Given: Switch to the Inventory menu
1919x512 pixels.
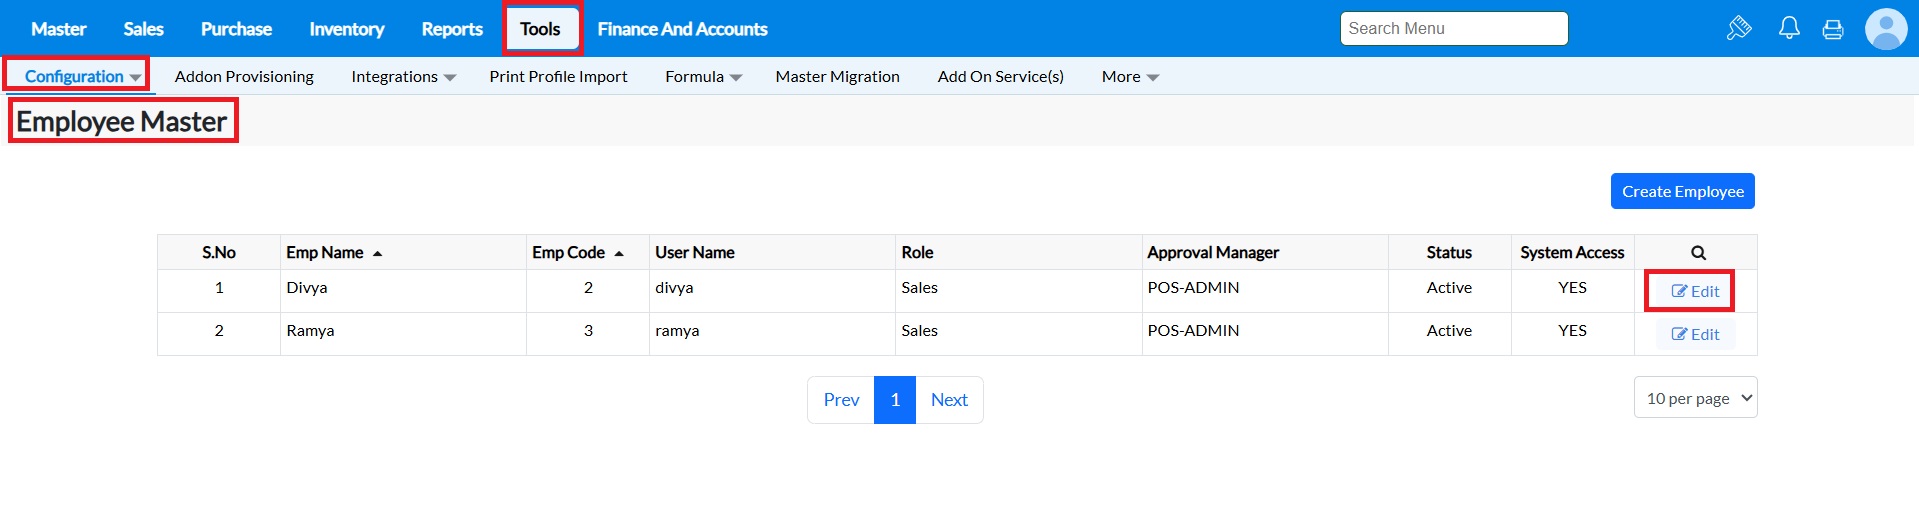Looking at the screenshot, I should click(x=346, y=29).
